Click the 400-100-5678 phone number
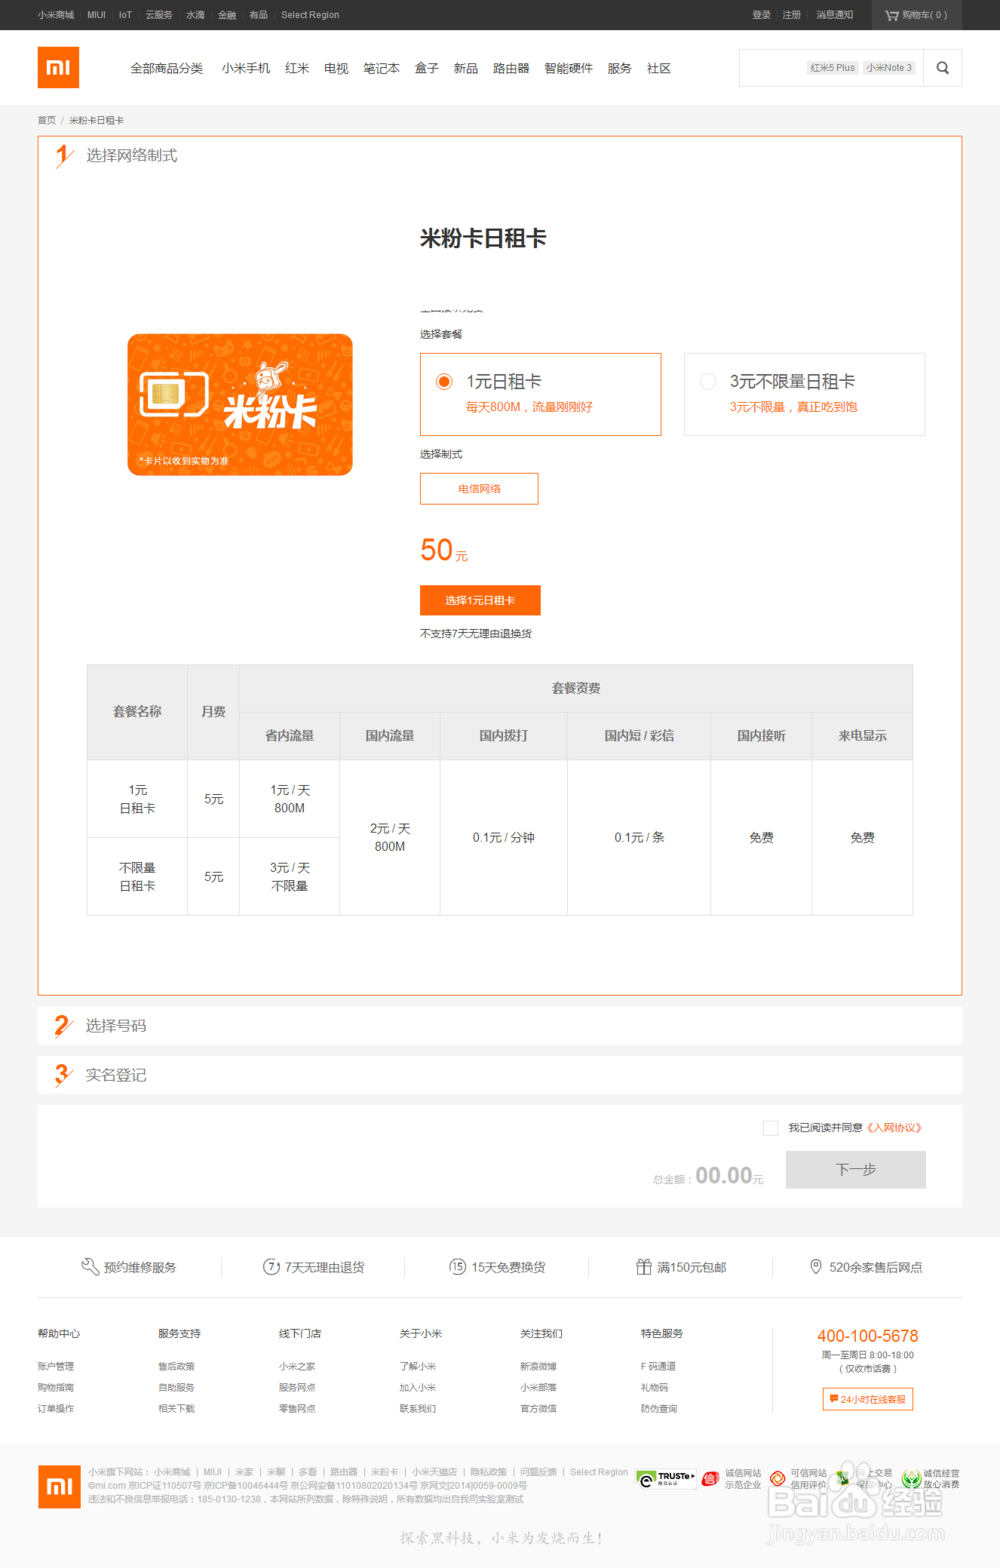 point(868,1336)
